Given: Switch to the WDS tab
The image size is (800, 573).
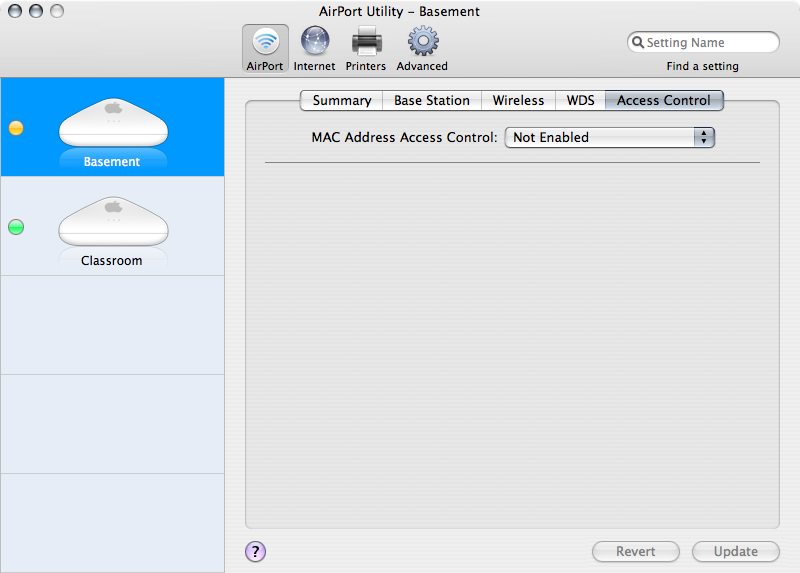Looking at the screenshot, I should [580, 101].
